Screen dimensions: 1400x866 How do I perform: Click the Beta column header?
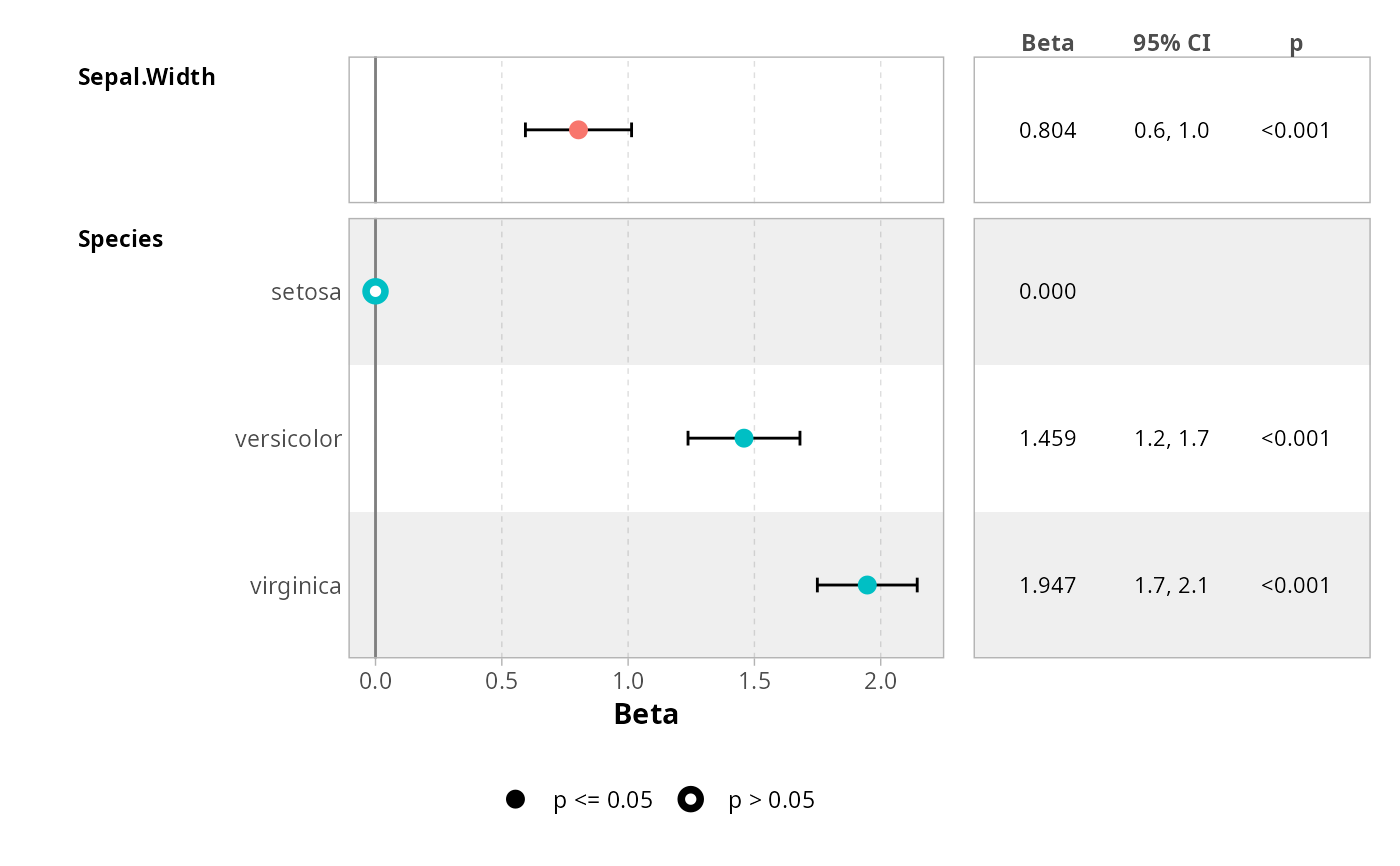[x=1047, y=43]
